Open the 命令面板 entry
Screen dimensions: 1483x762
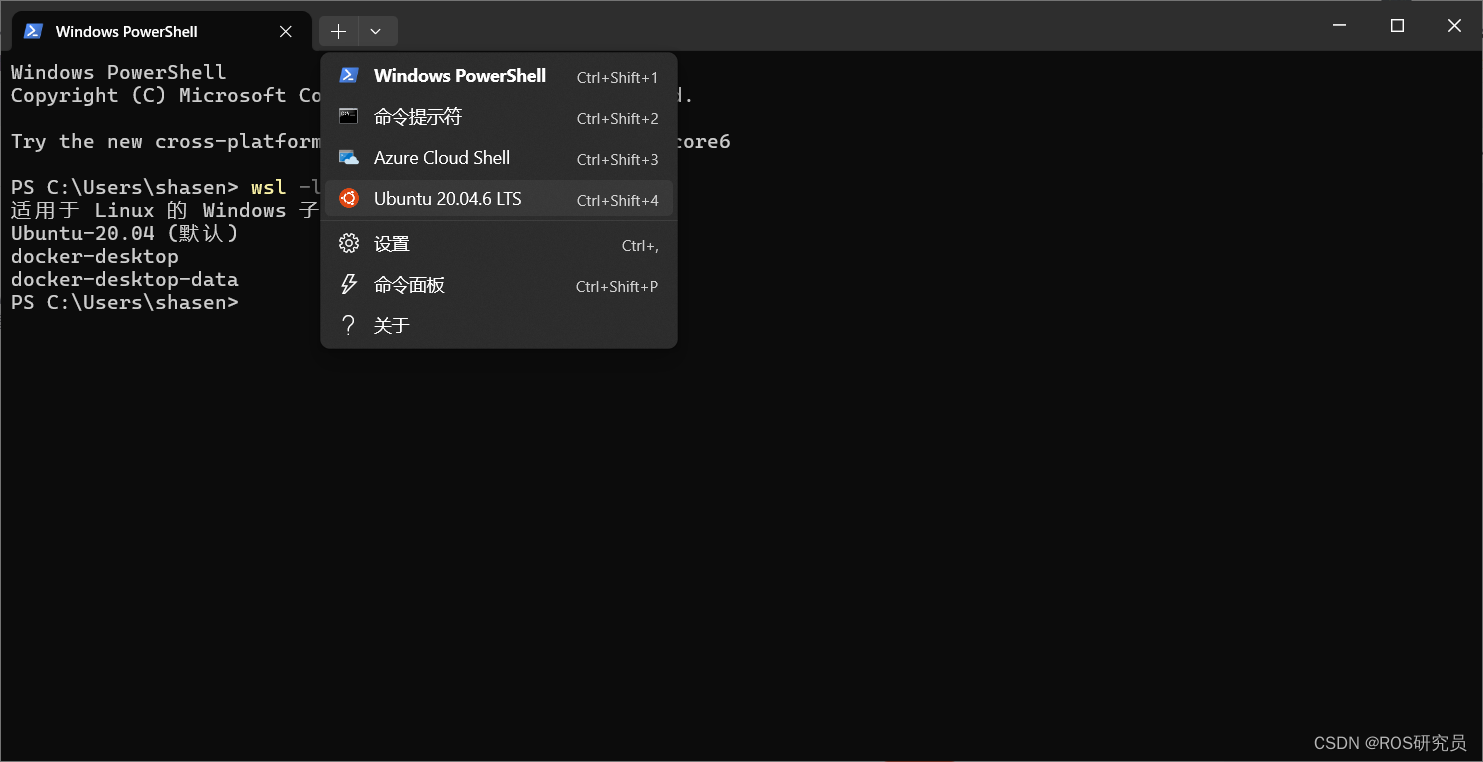499,285
